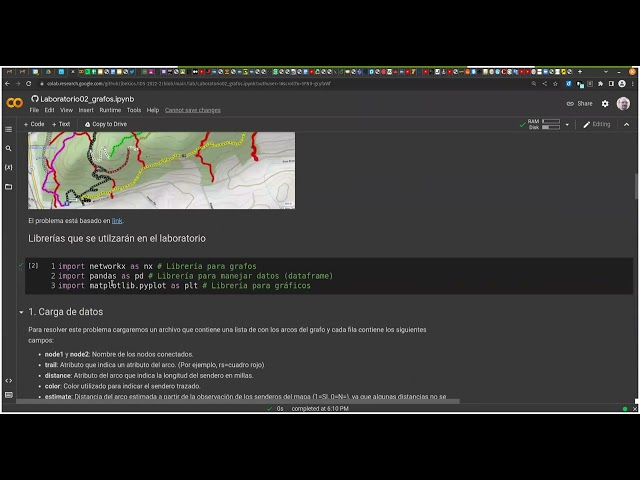Click the Disk usage bar
The image size is (640, 480).
551,127
